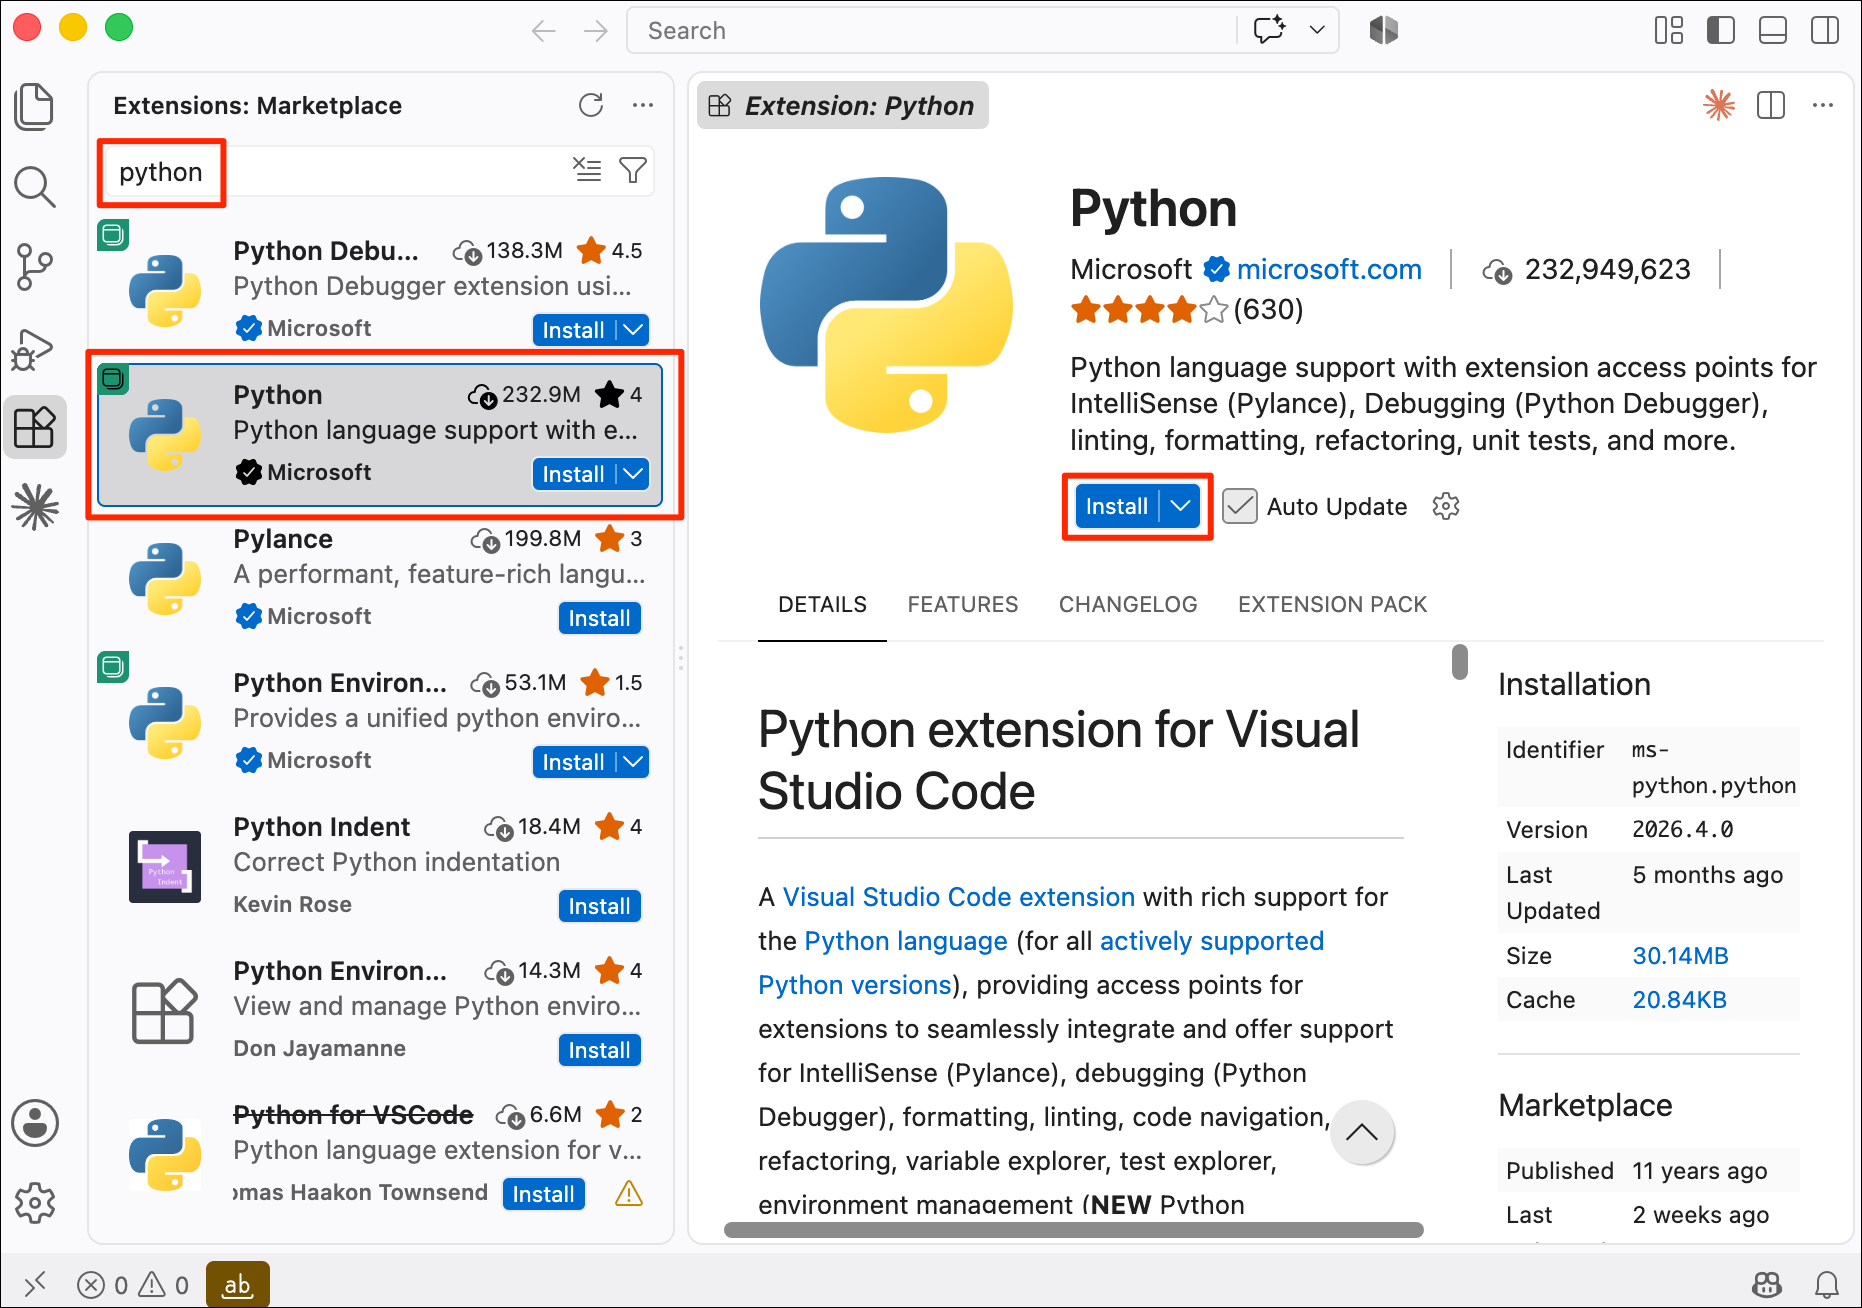Switch to the CHANGELOG tab
The width and height of the screenshot is (1862, 1308).
click(x=1128, y=604)
